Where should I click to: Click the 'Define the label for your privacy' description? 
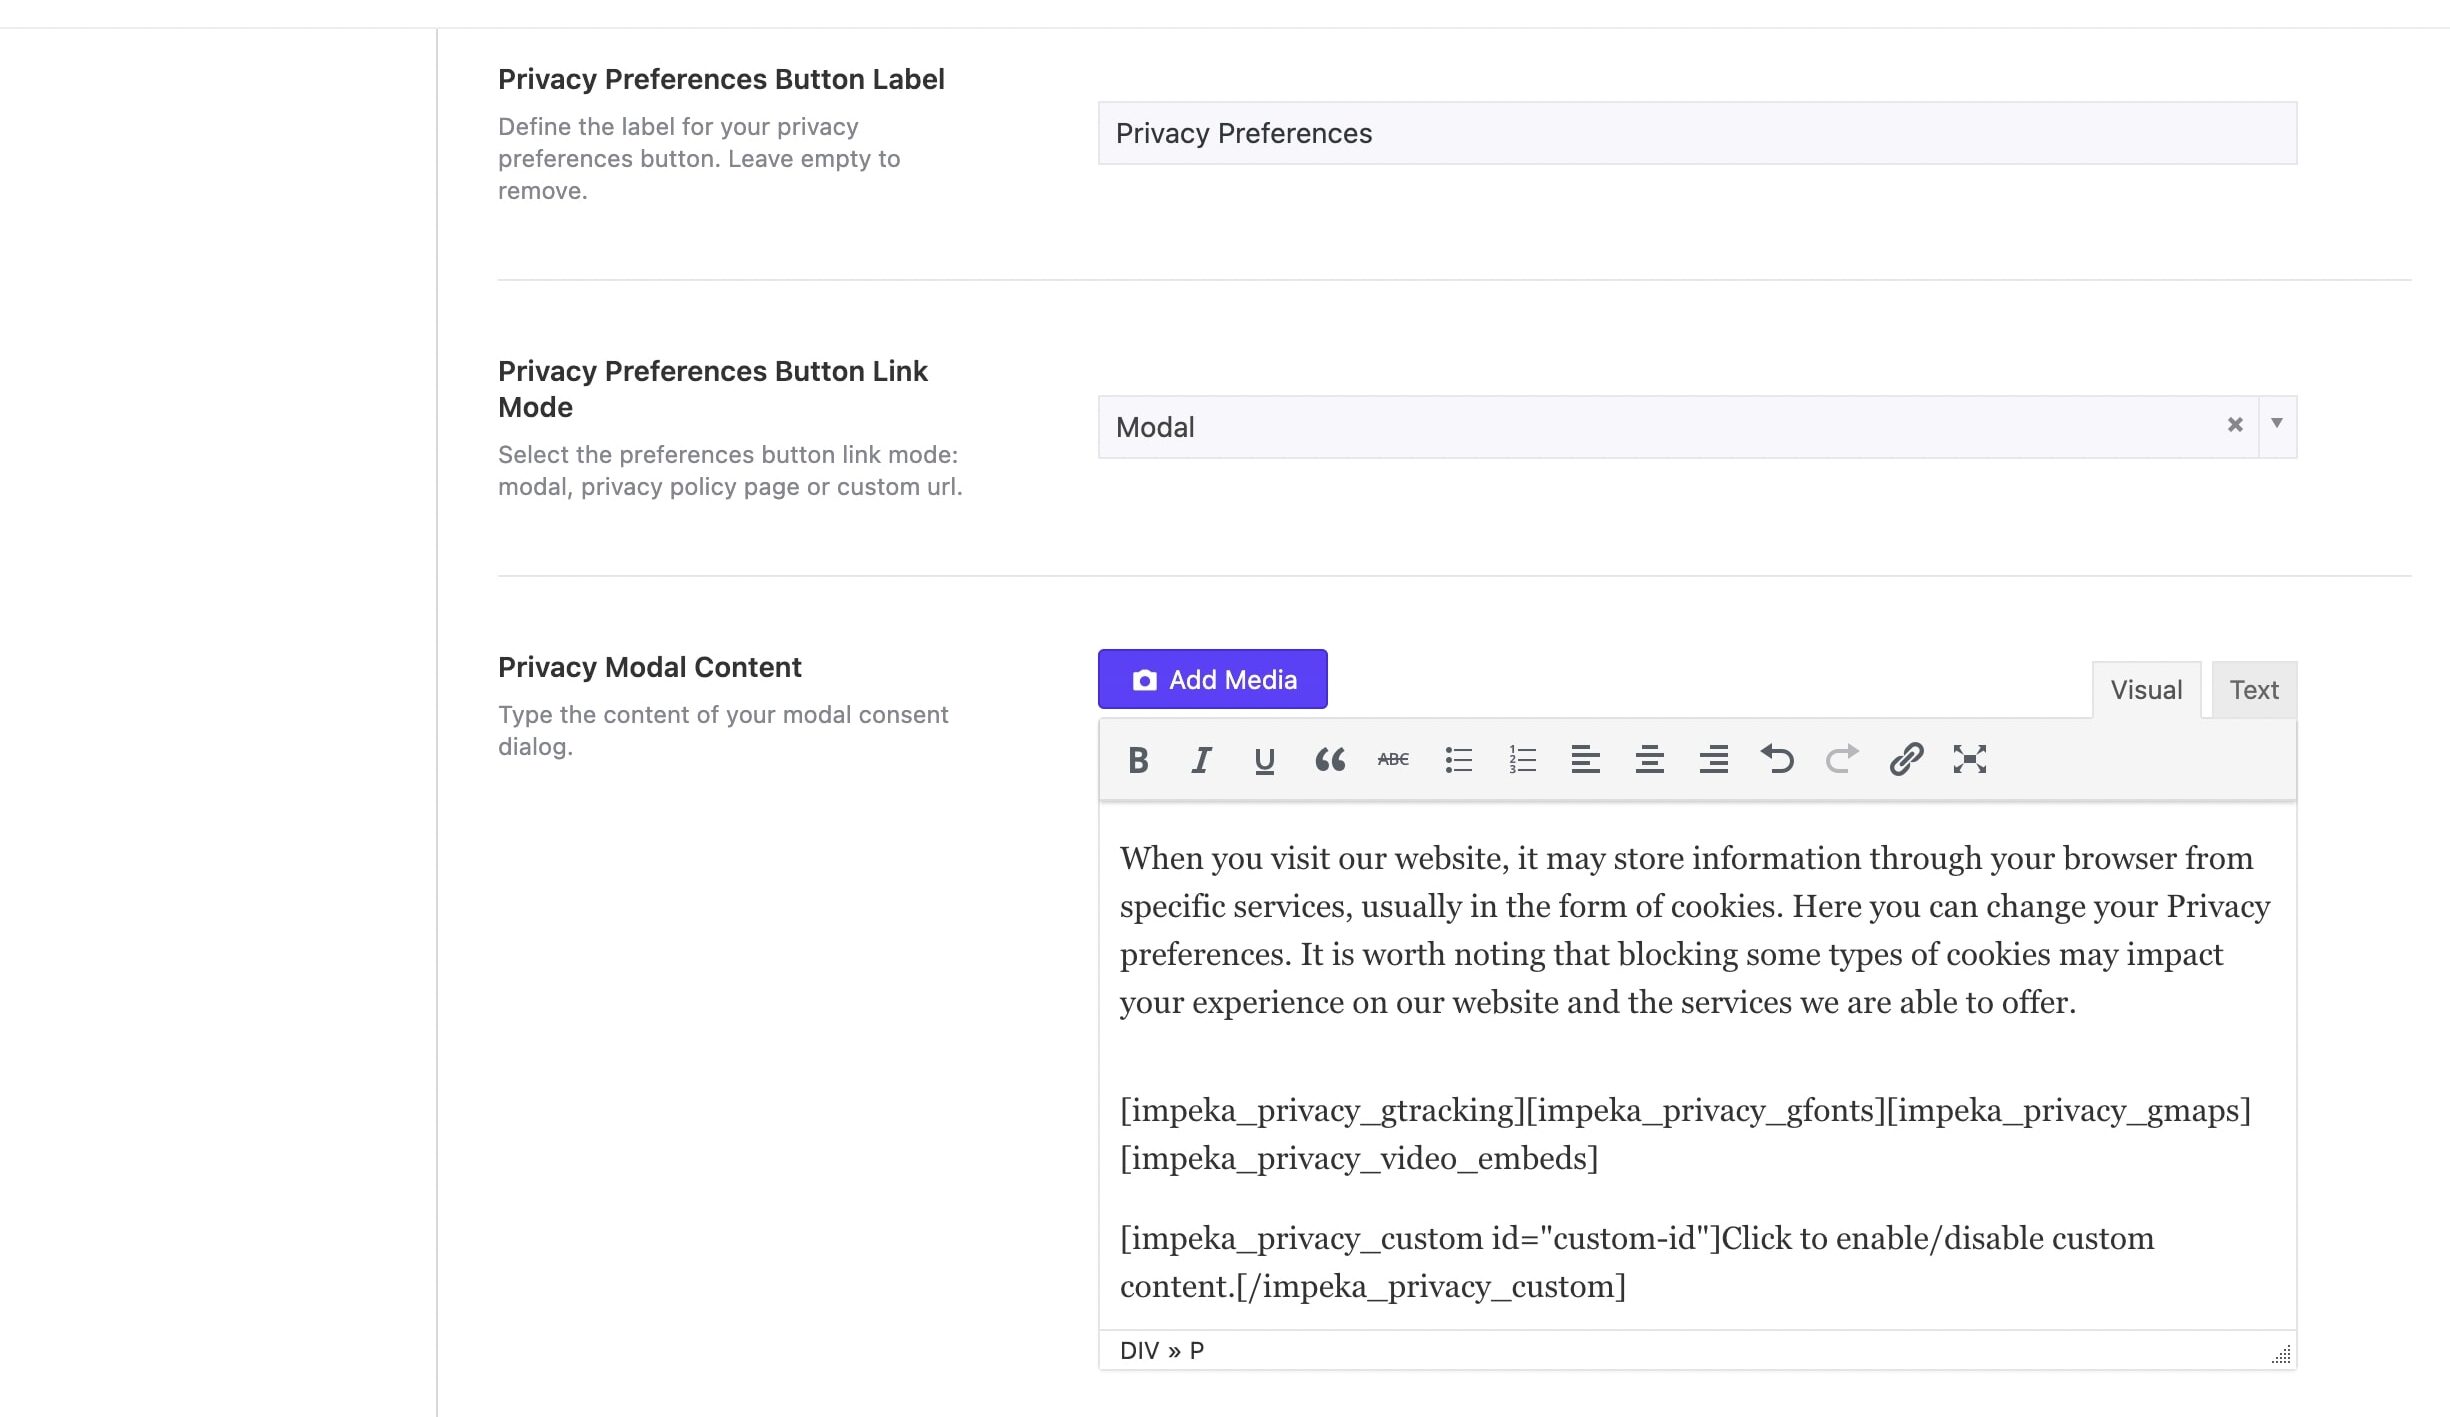(x=699, y=159)
